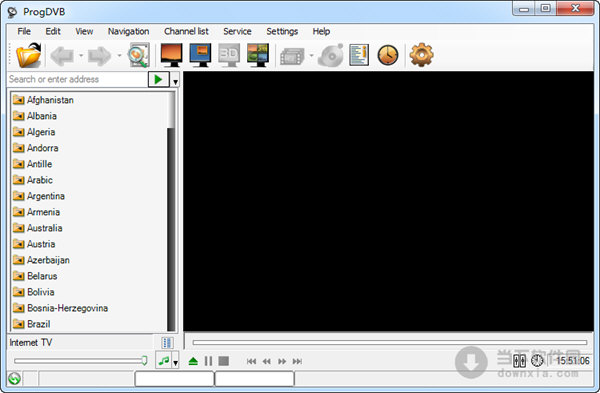Viewport: 600px width, 393px height.
Task: Click the channel list vertical scrollbar
Action: click(x=171, y=211)
